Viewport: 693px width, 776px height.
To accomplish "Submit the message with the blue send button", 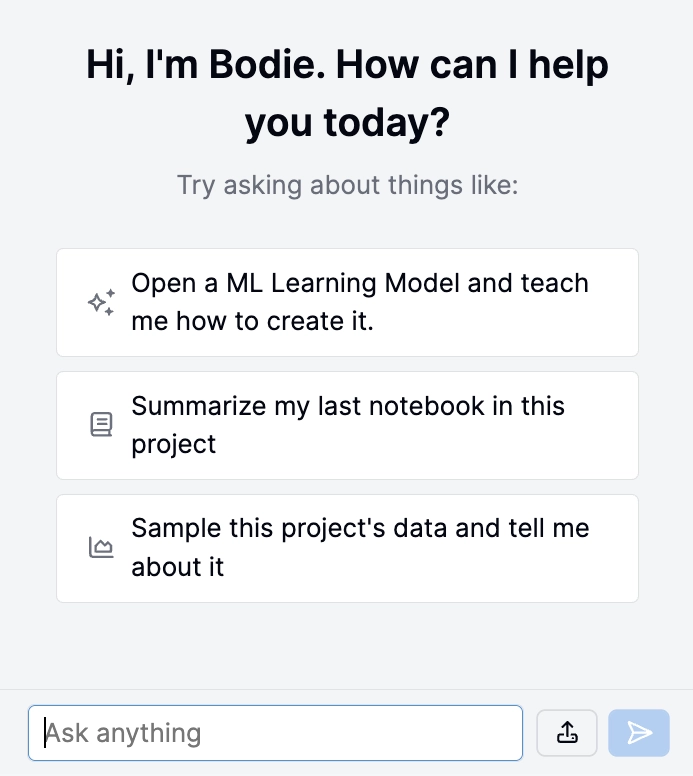I will pyautogui.click(x=639, y=732).
